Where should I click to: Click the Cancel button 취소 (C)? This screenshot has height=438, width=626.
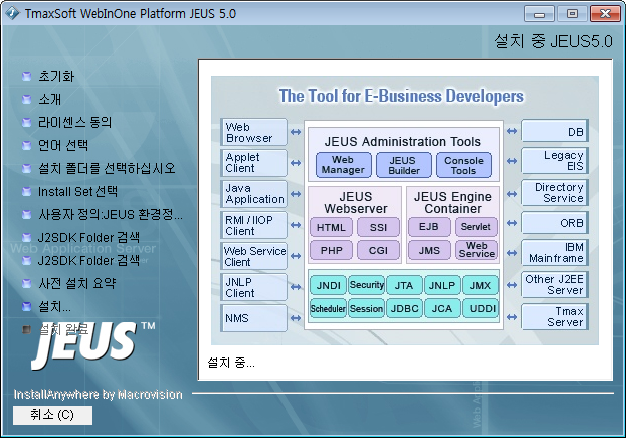pyautogui.click(x=52, y=415)
